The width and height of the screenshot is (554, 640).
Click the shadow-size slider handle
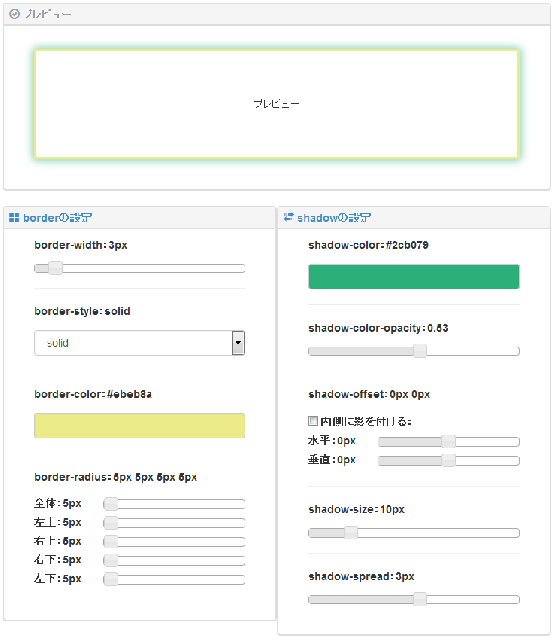[x=351, y=533]
